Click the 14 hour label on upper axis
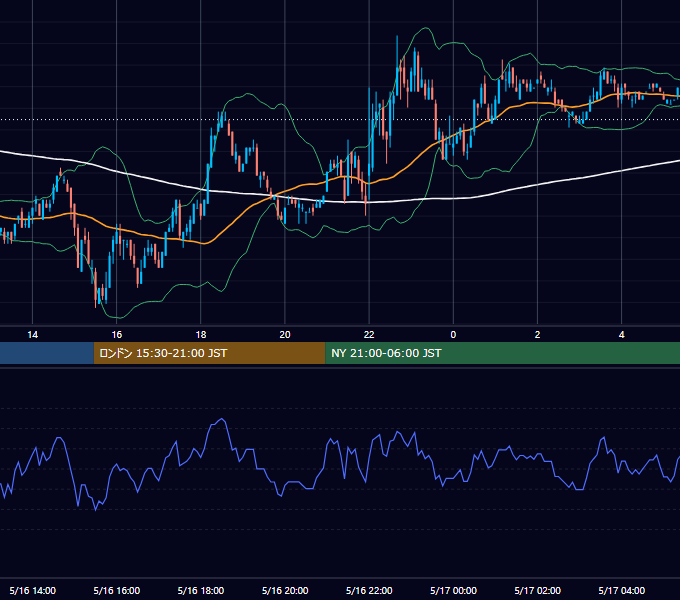Screen dimensions: 680x600 pos(33,335)
